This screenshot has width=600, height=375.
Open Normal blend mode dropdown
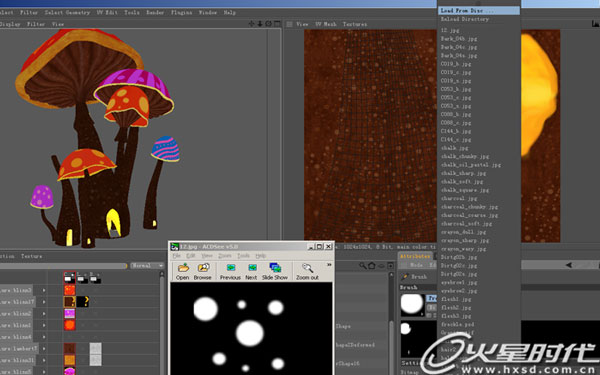pyautogui.click(x=147, y=266)
